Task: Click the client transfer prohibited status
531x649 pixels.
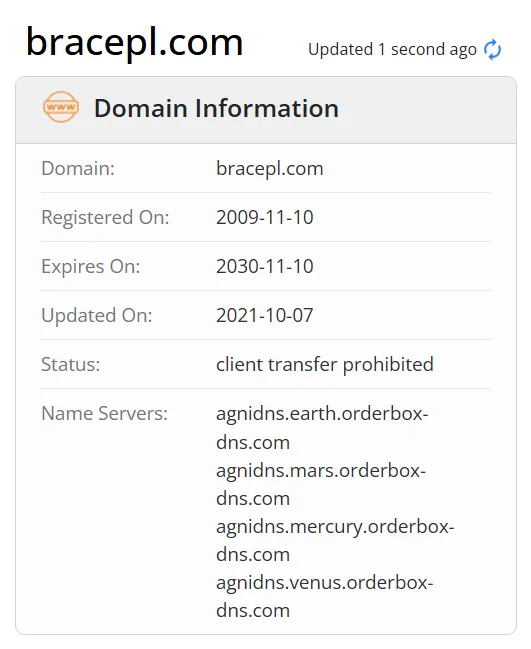Action: tap(325, 365)
